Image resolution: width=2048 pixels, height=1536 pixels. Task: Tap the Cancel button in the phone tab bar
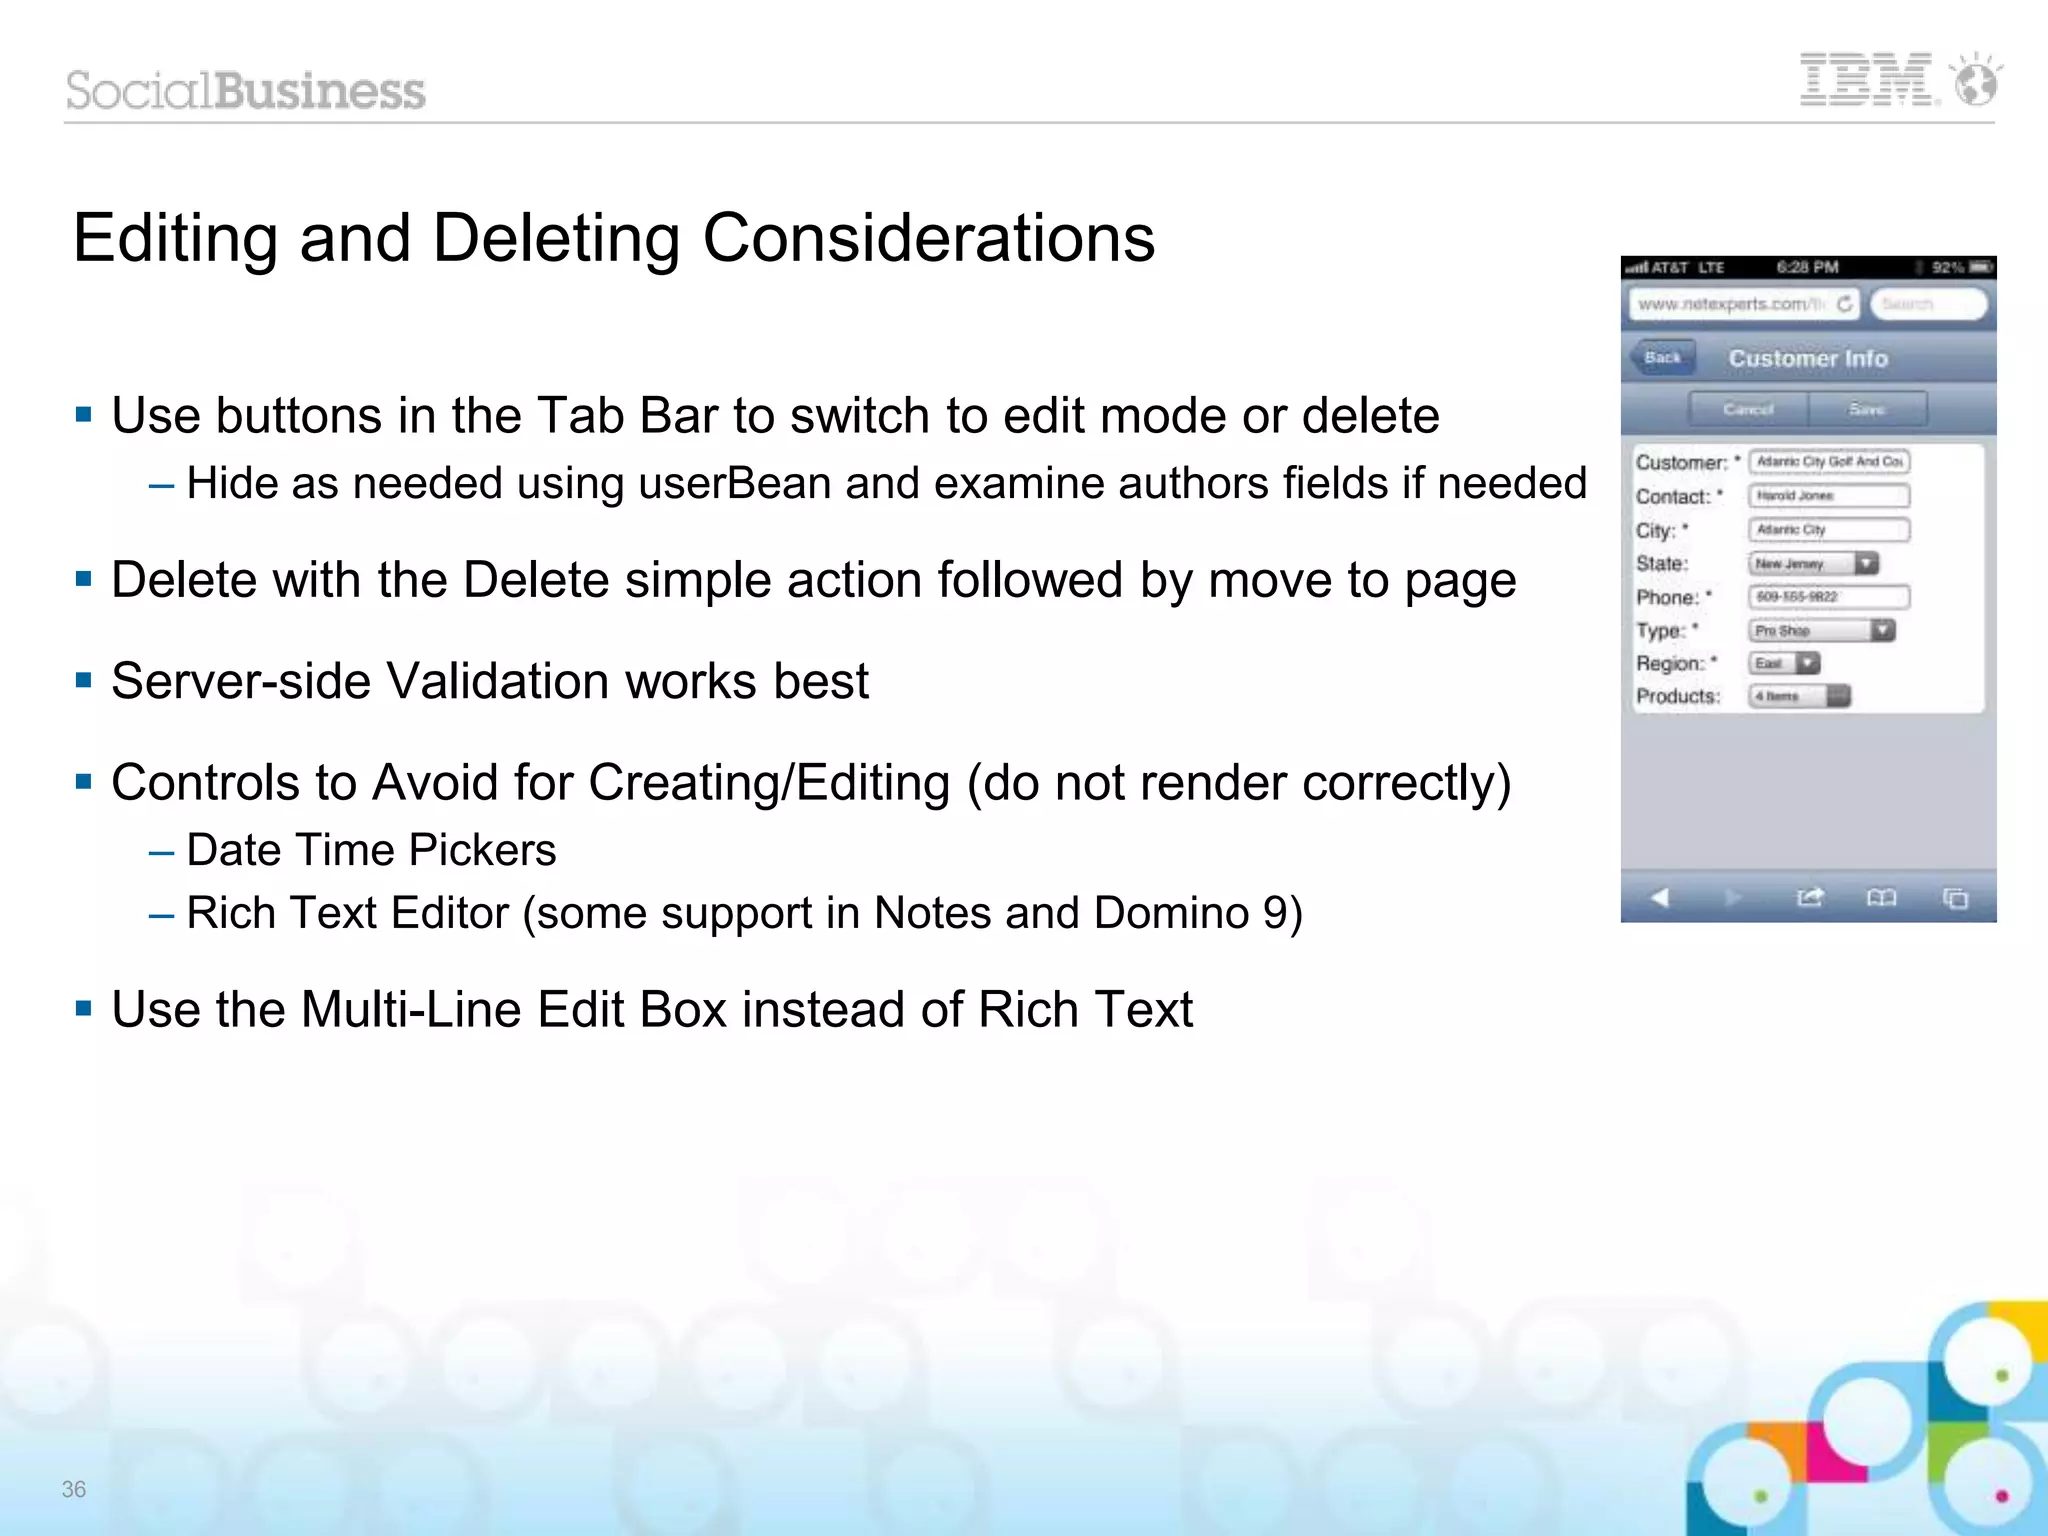pyautogui.click(x=1748, y=409)
